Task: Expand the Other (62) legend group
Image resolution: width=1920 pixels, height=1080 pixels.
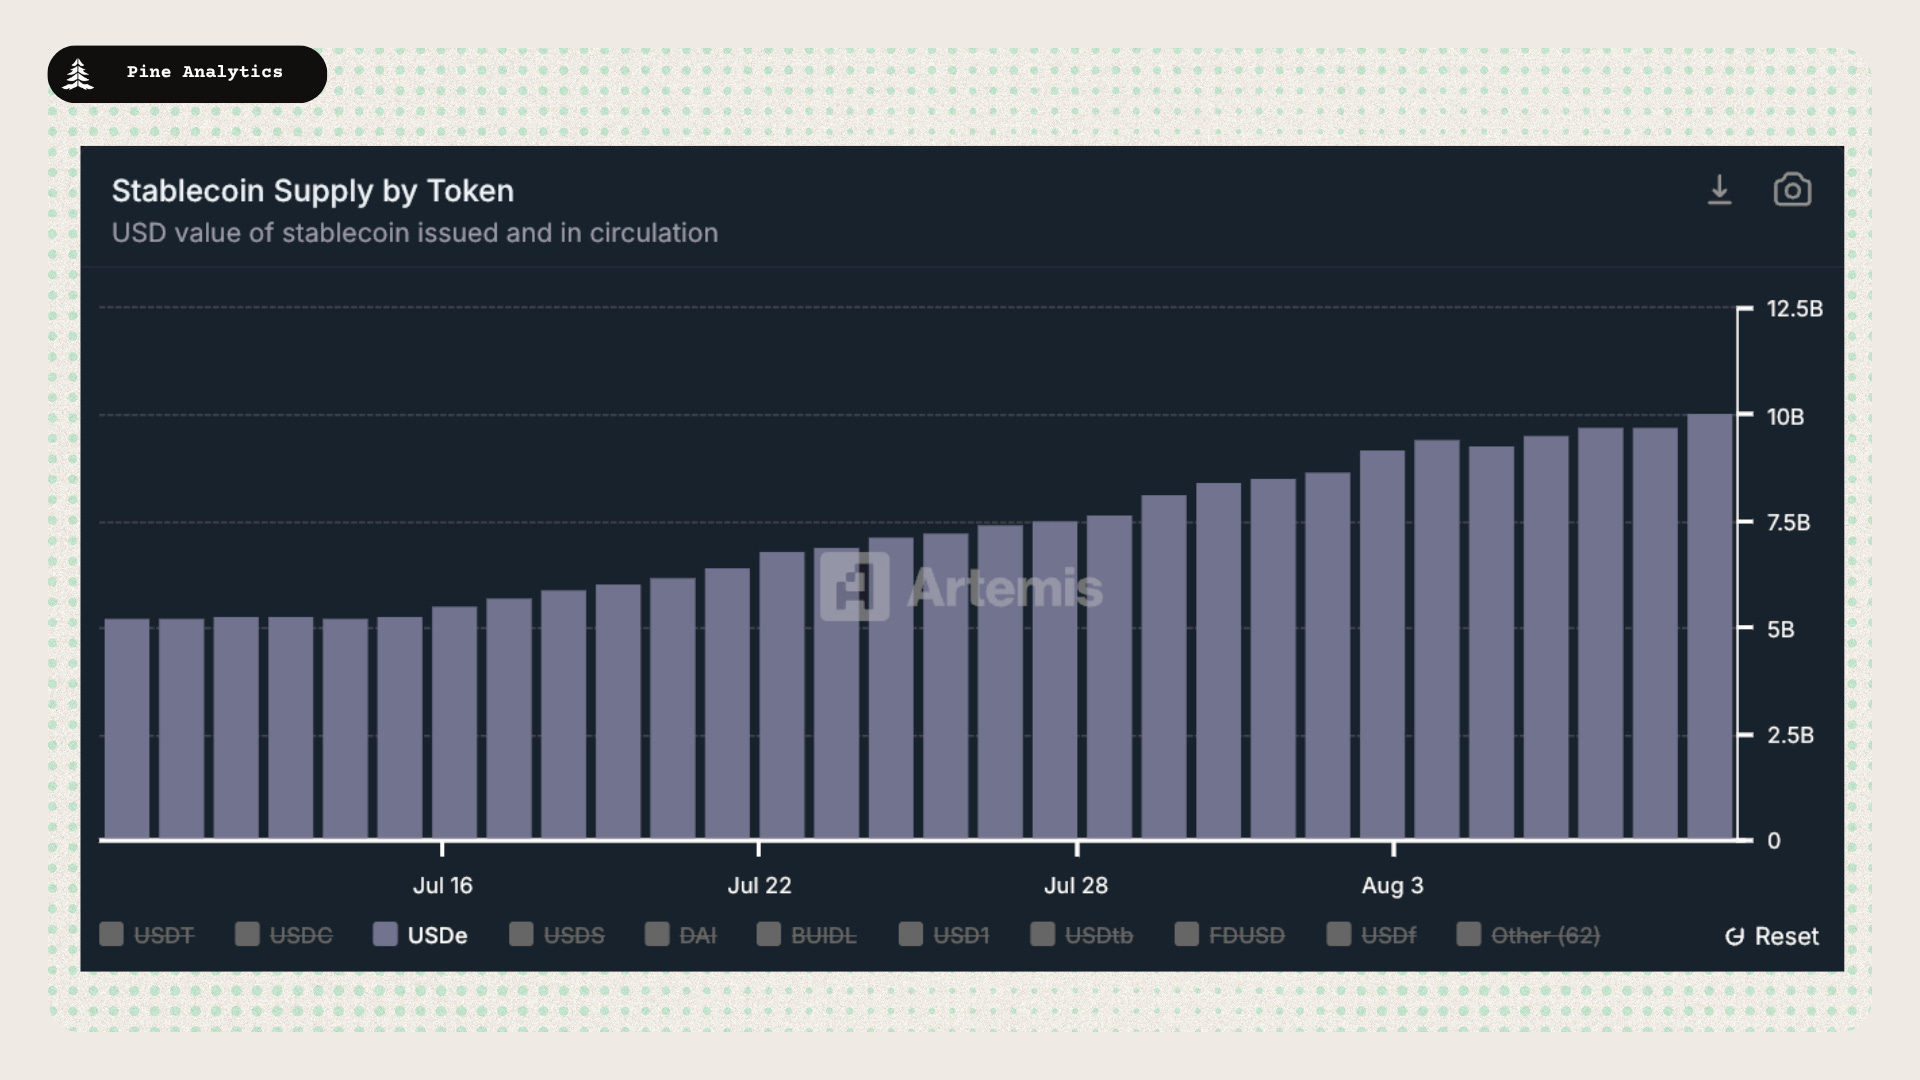Action: point(1529,935)
